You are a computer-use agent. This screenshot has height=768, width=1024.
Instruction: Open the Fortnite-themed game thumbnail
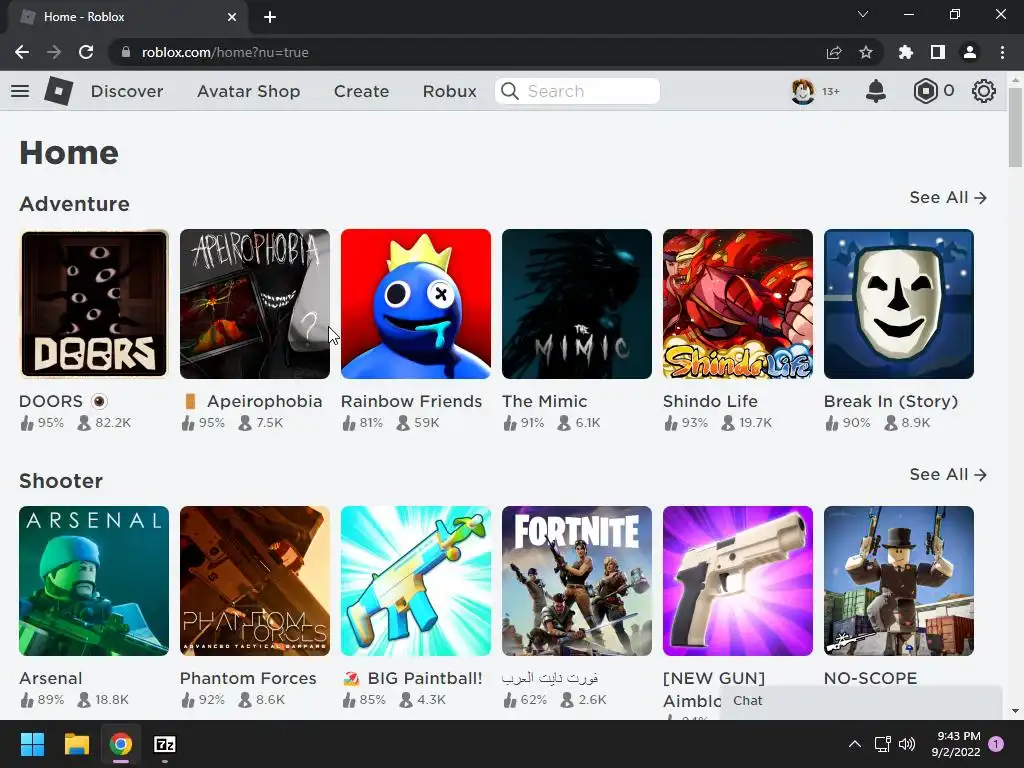[577, 581]
